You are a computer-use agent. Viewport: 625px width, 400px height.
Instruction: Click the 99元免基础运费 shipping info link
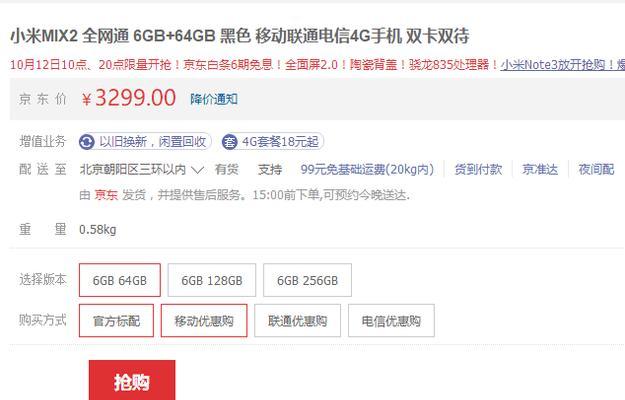tap(367, 170)
